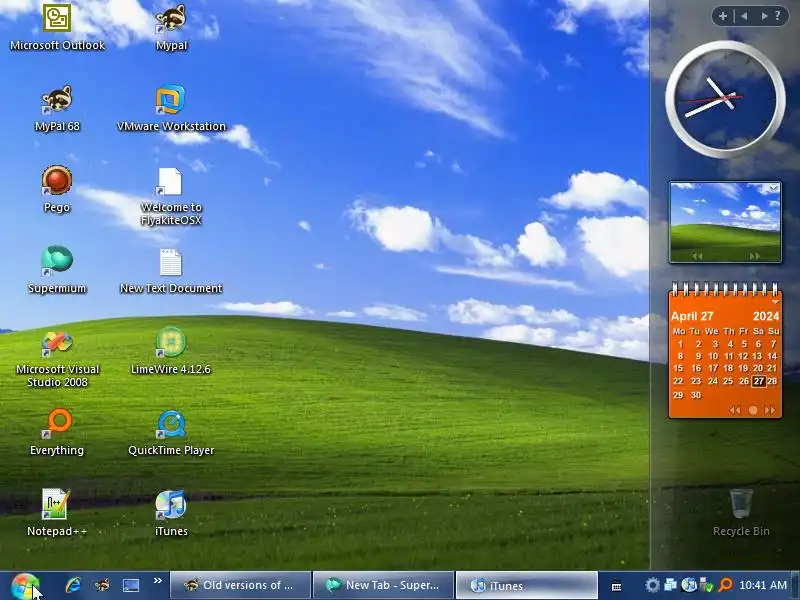Go to previous month in calendar gadget
This screenshot has height=600, width=800.
point(735,410)
